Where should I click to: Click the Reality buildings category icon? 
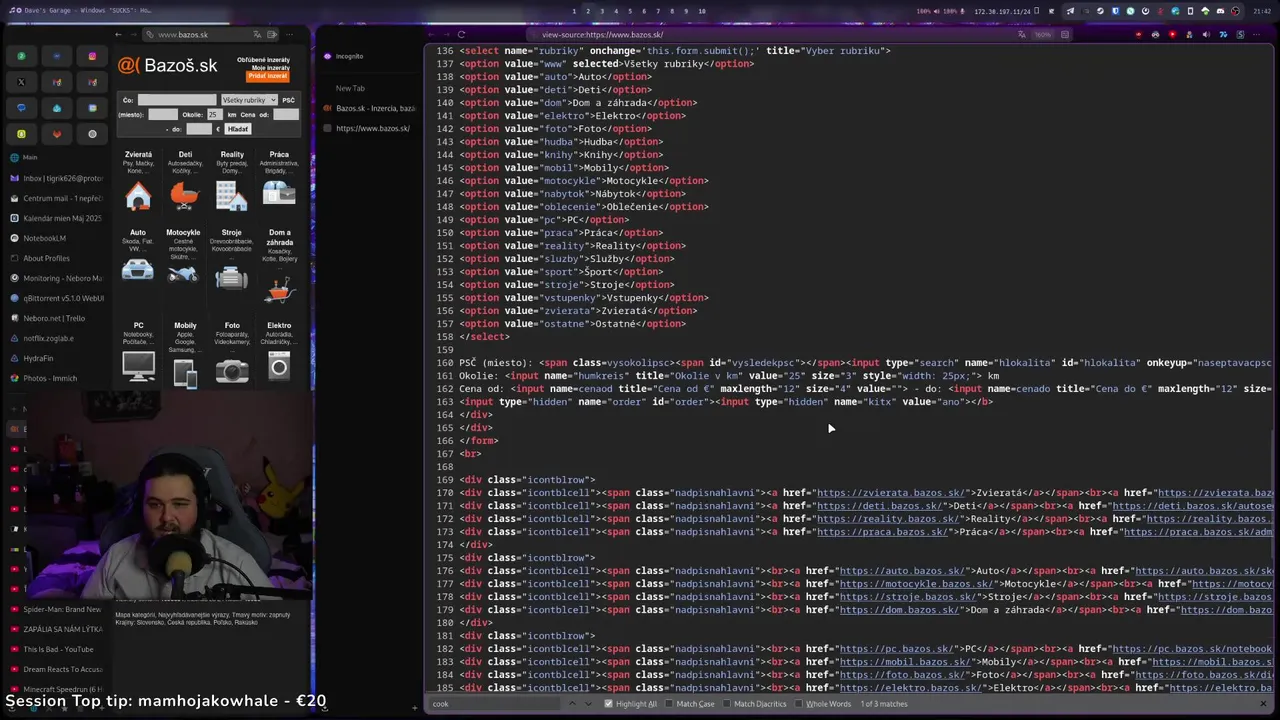(231, 196)
